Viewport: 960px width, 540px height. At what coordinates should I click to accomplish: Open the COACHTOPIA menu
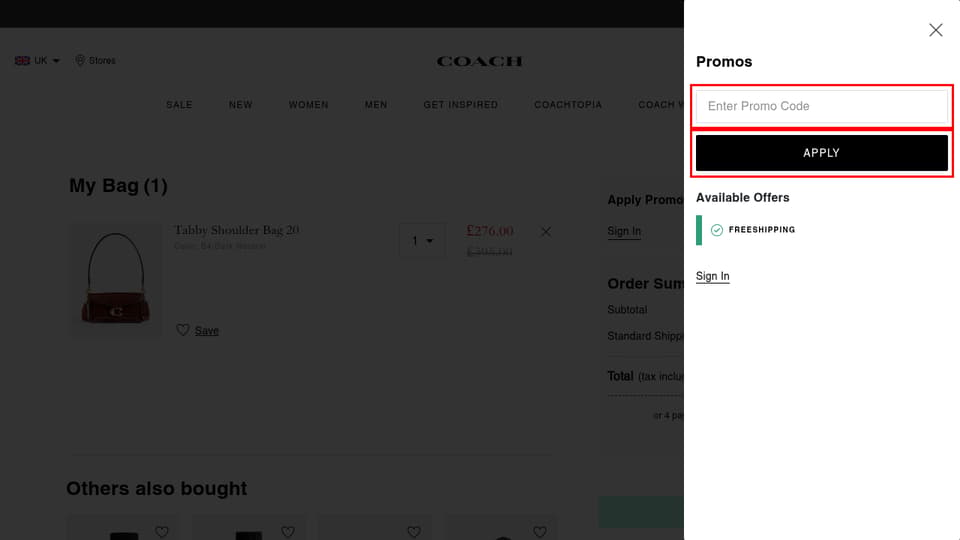(x=568, y=105)
